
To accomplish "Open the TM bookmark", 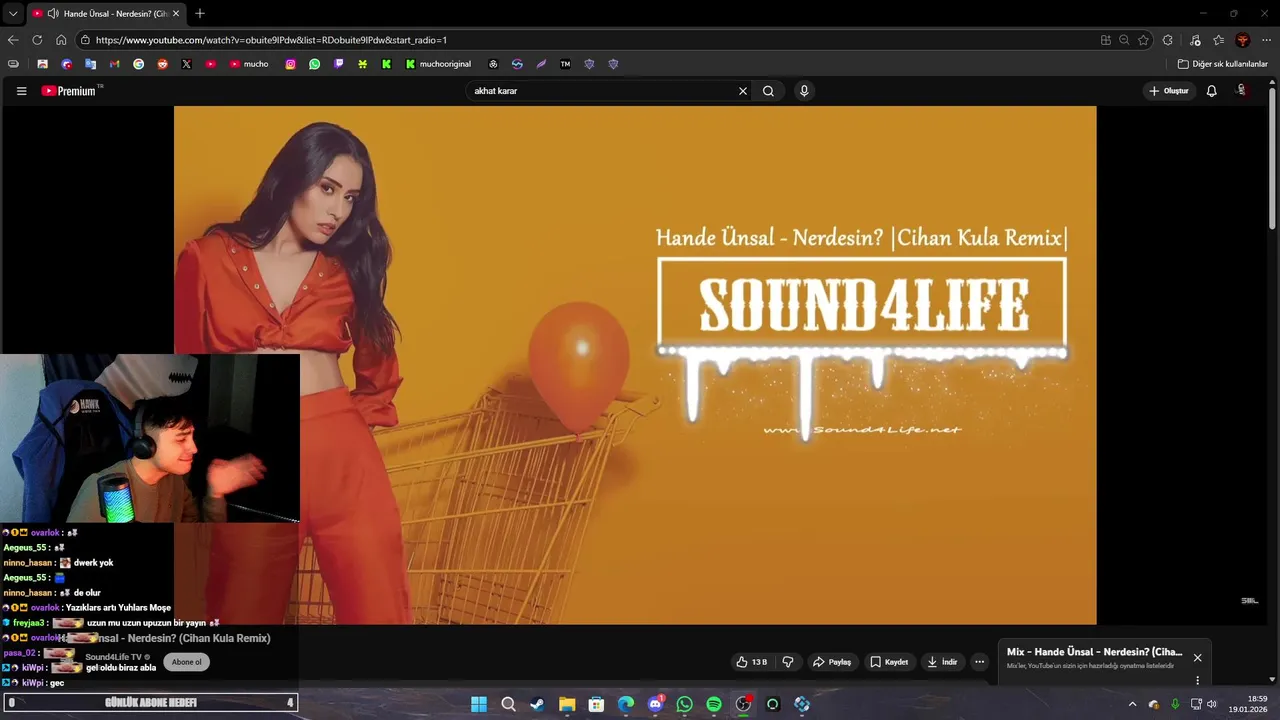I will [565, 64].
